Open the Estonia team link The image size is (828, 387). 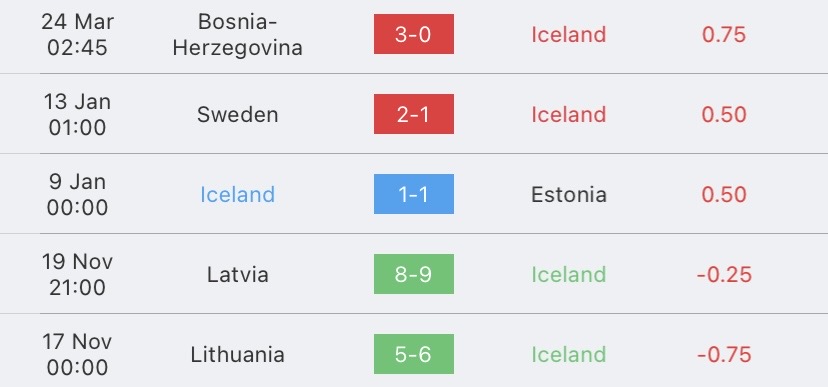[568, 194]
